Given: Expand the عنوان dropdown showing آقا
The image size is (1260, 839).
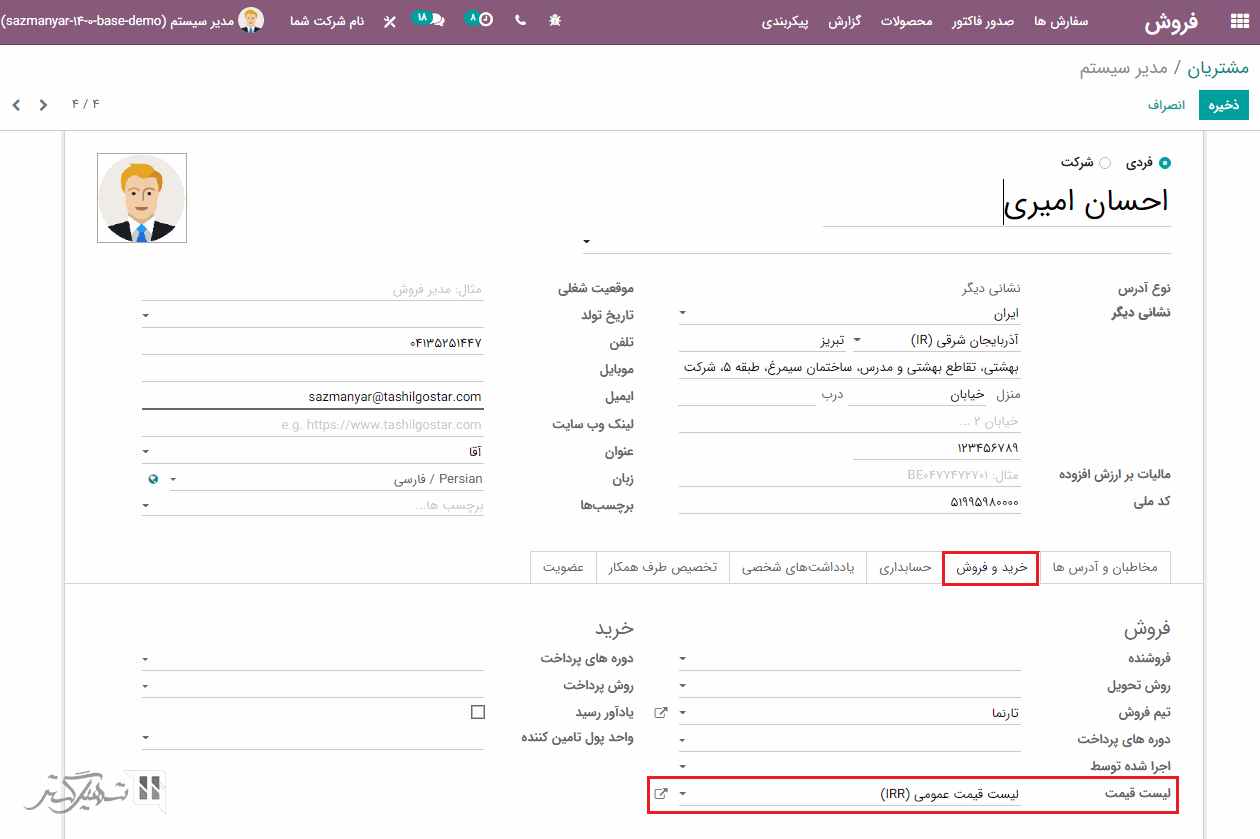Looking at the screenshot, I should [147, 452].
